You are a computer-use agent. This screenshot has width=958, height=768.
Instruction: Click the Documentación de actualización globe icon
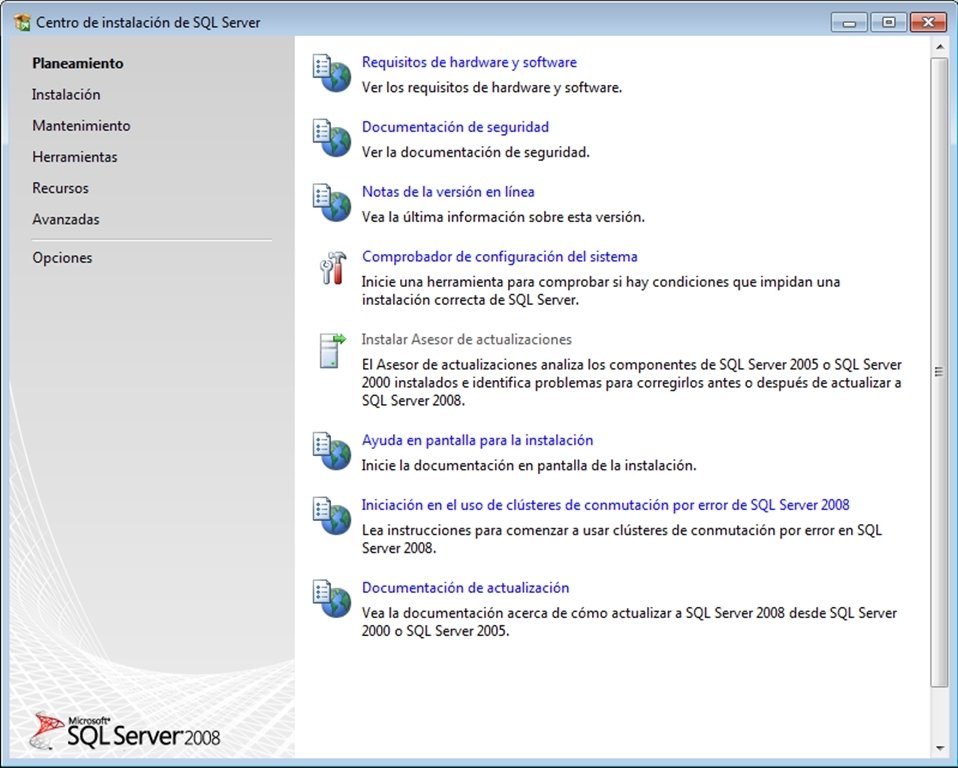point(332,599)
